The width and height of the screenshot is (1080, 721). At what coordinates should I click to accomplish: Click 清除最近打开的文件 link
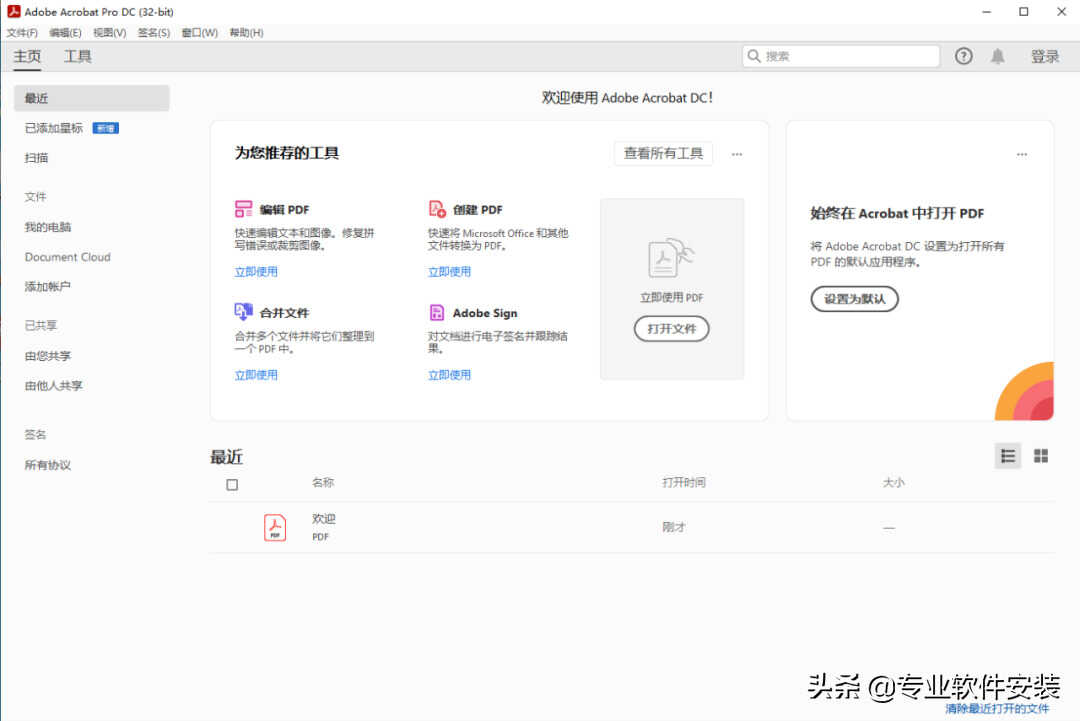997,709
